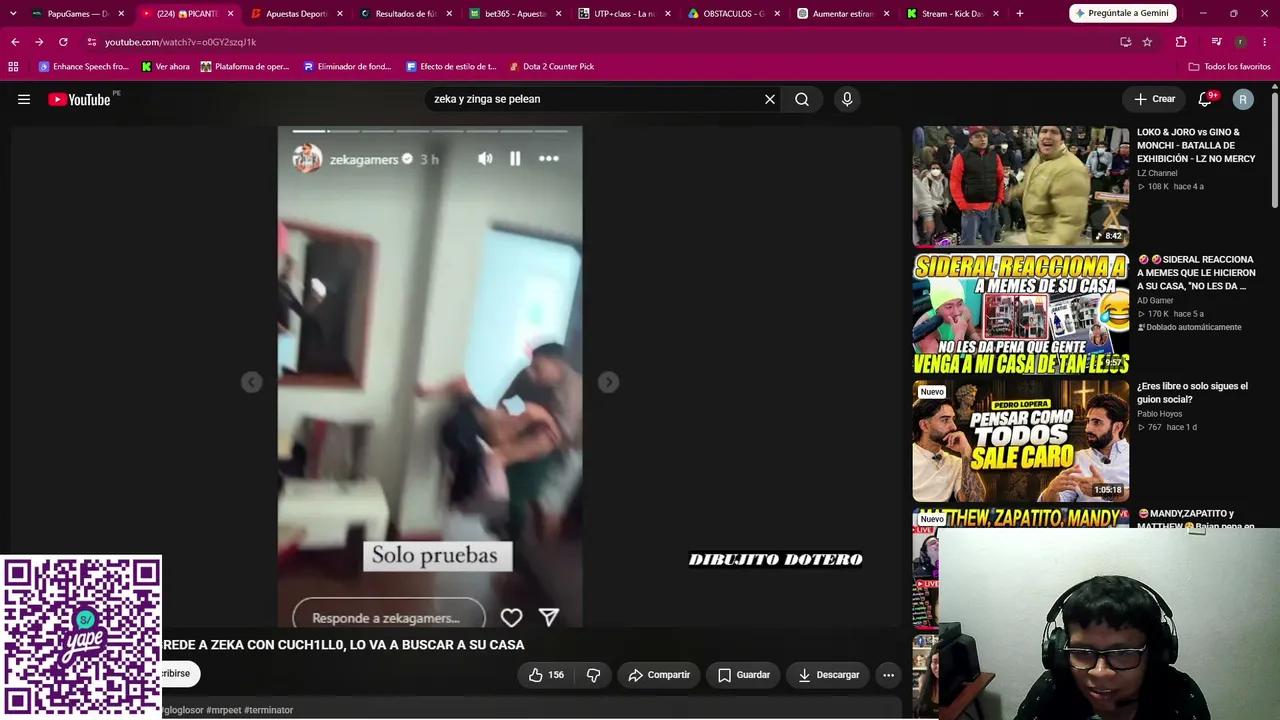Go back in browser history
Image resolution: width=1280 pixels, height=720 pixels.
click(15, 42)
